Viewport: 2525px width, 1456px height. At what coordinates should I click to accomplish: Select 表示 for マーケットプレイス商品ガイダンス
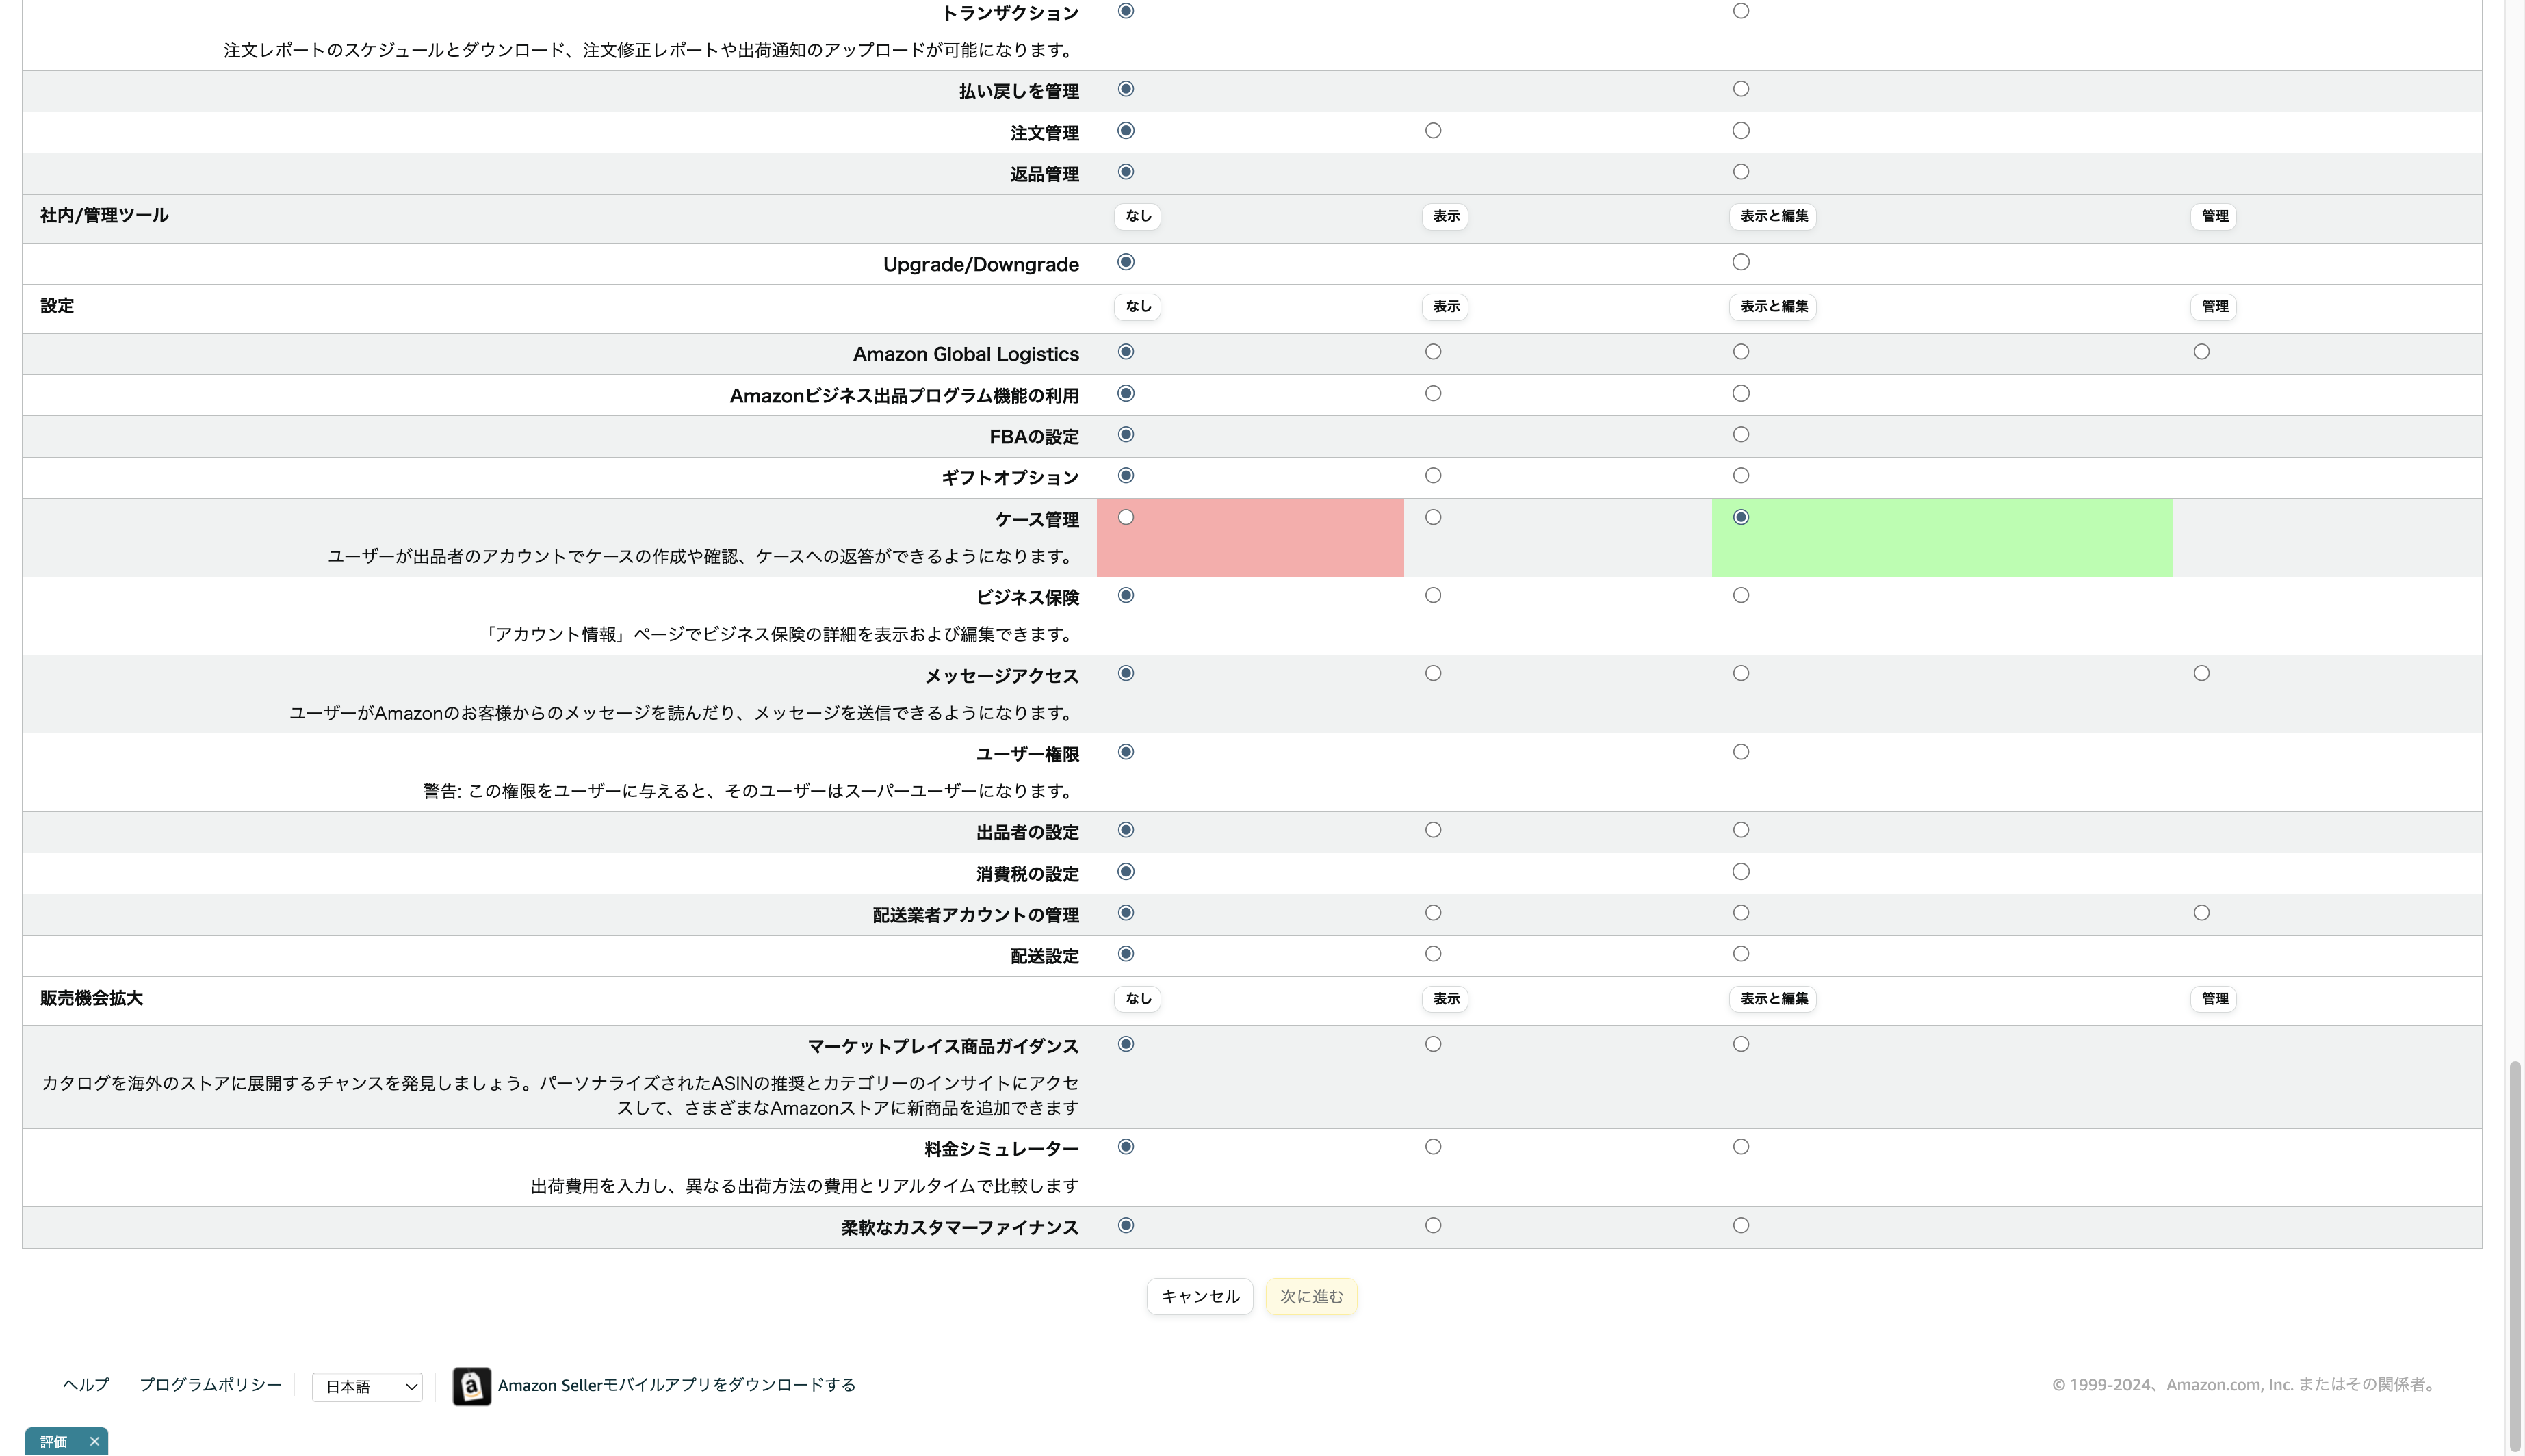pyautogui.click(x=1433, y=1044)
